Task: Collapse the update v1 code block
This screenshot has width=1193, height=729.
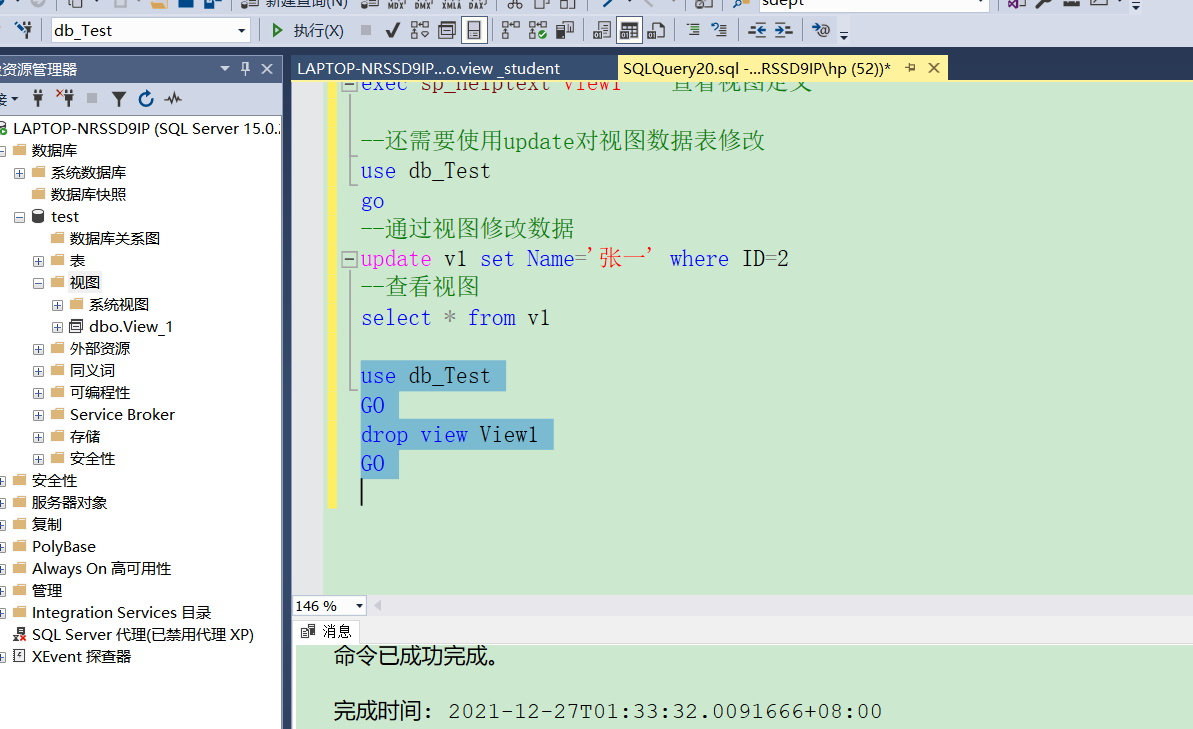Action: click(x=349, y=259)
